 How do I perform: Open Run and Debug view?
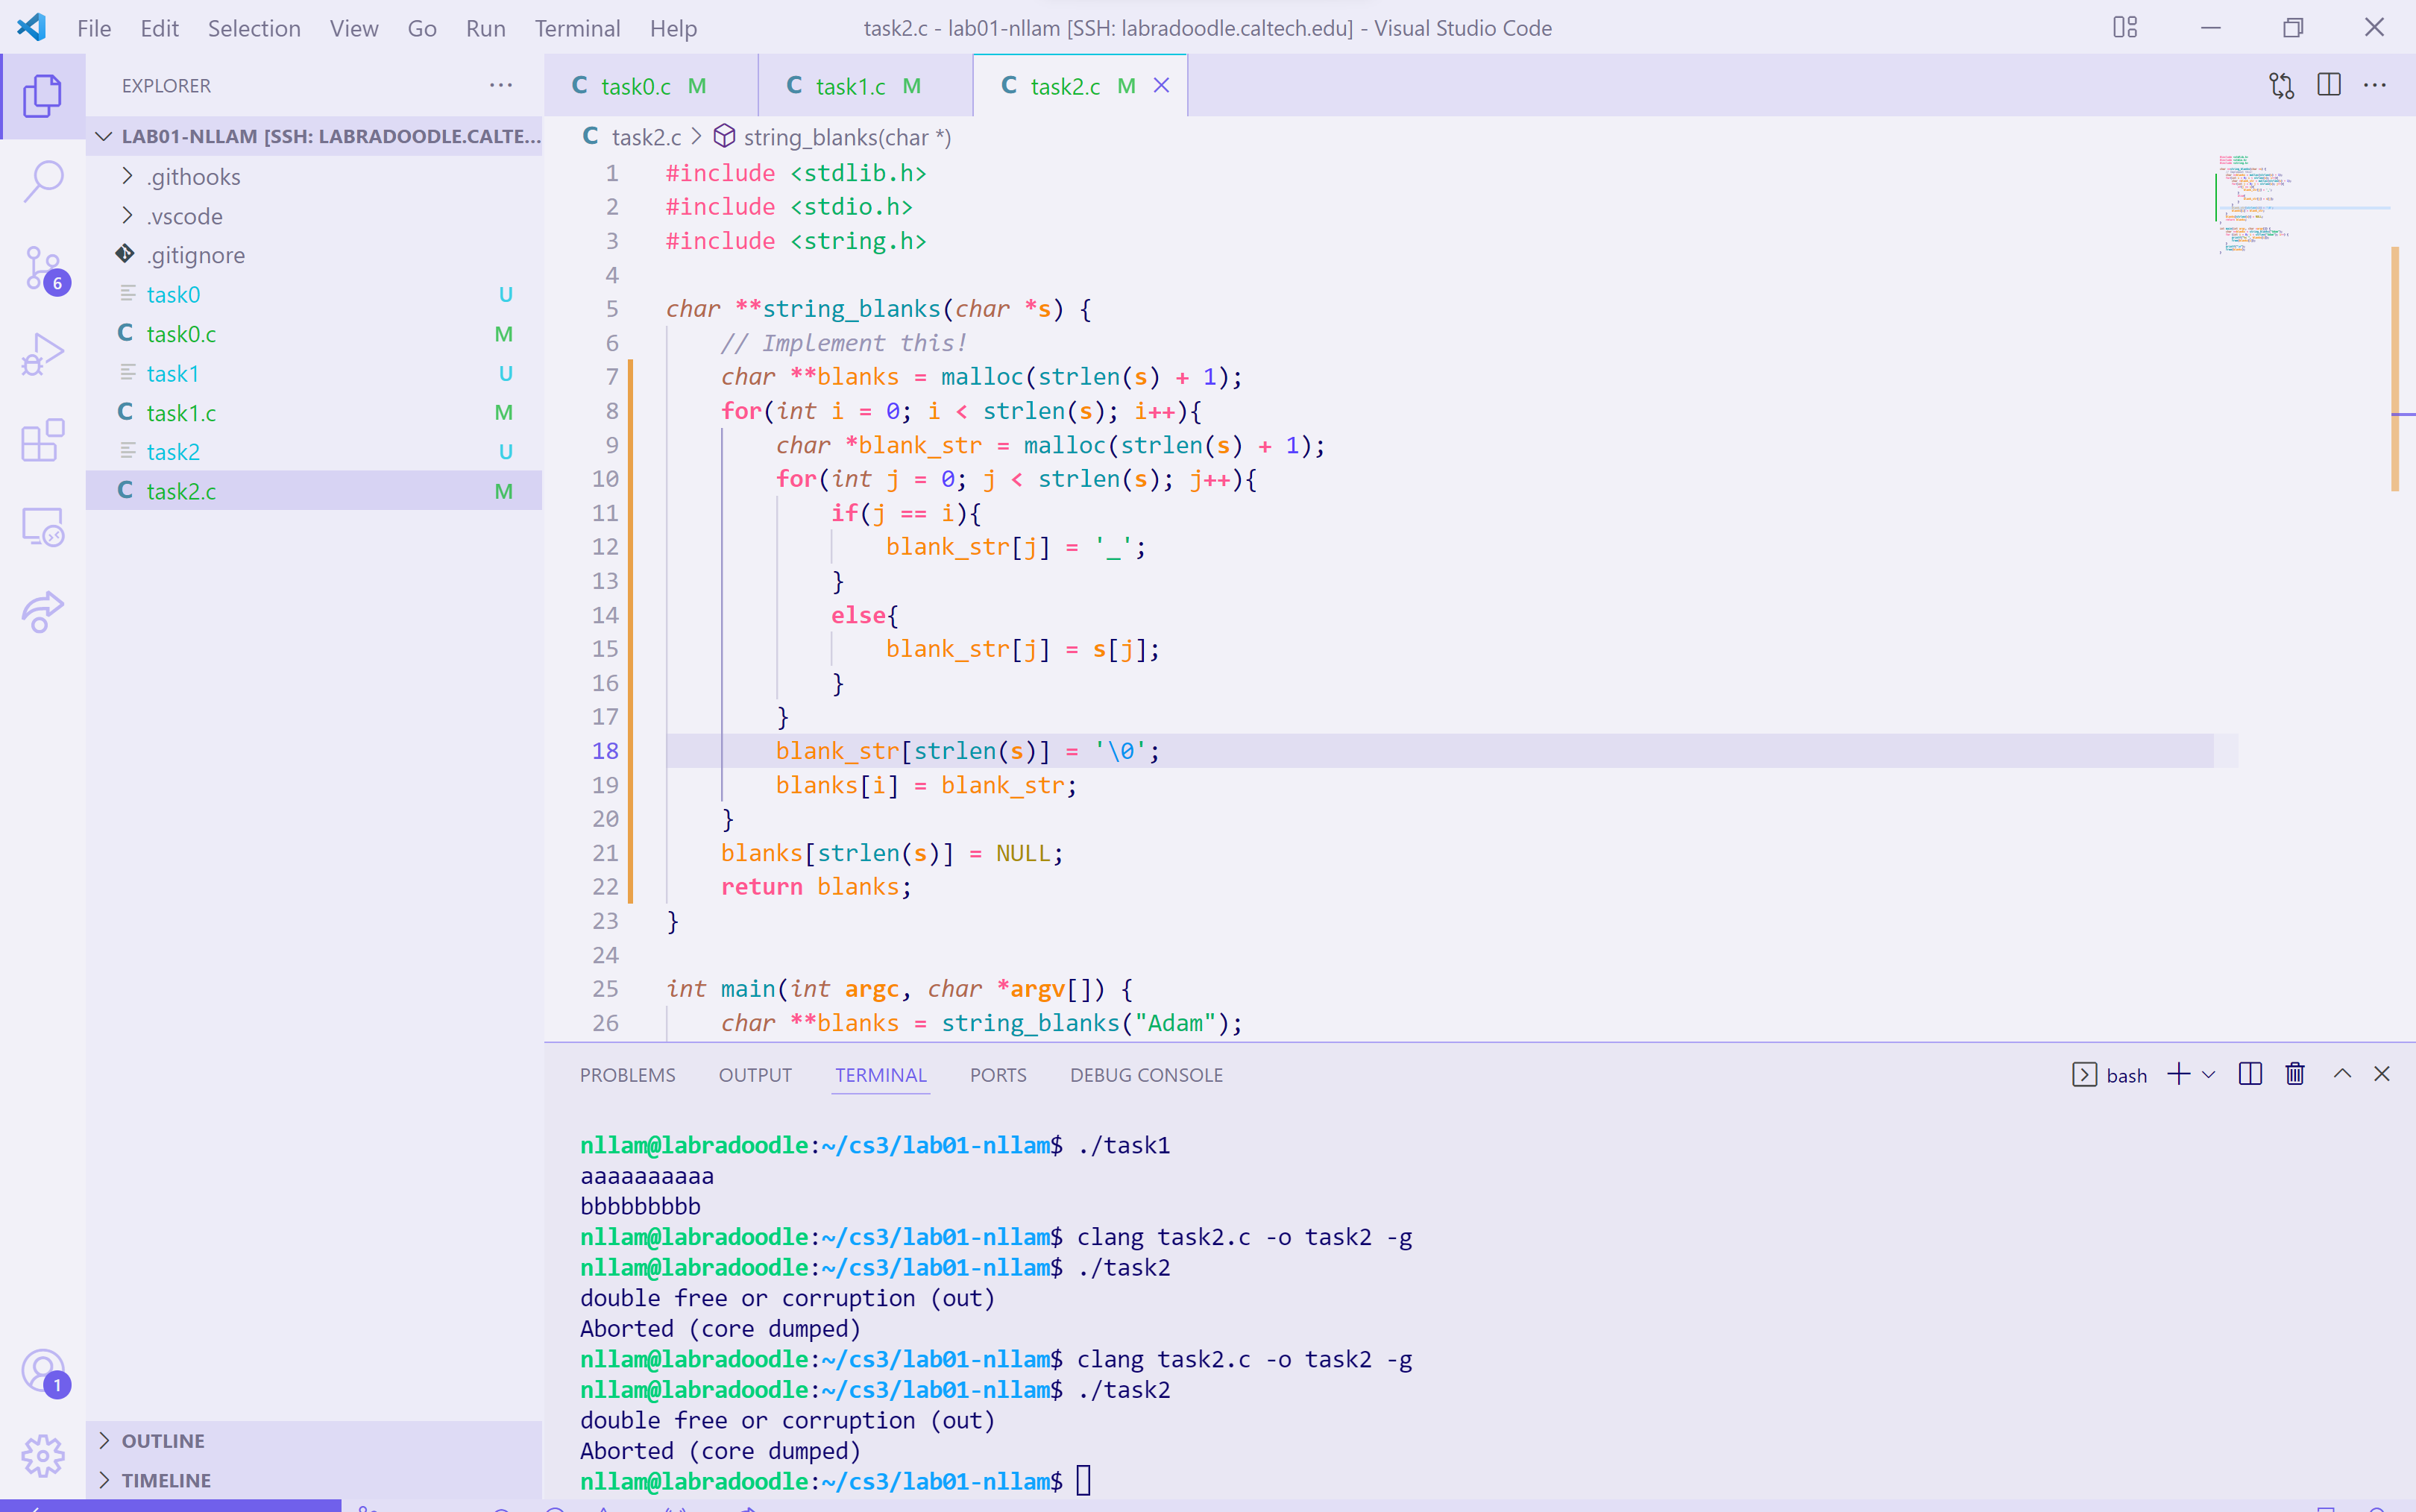click(x=43, y=354)
